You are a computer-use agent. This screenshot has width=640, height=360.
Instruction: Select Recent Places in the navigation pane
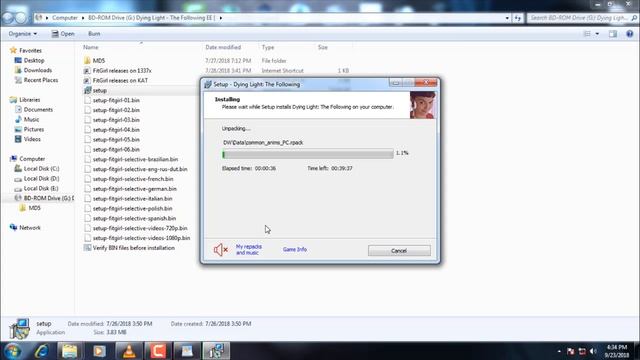[x=40, y=80]
